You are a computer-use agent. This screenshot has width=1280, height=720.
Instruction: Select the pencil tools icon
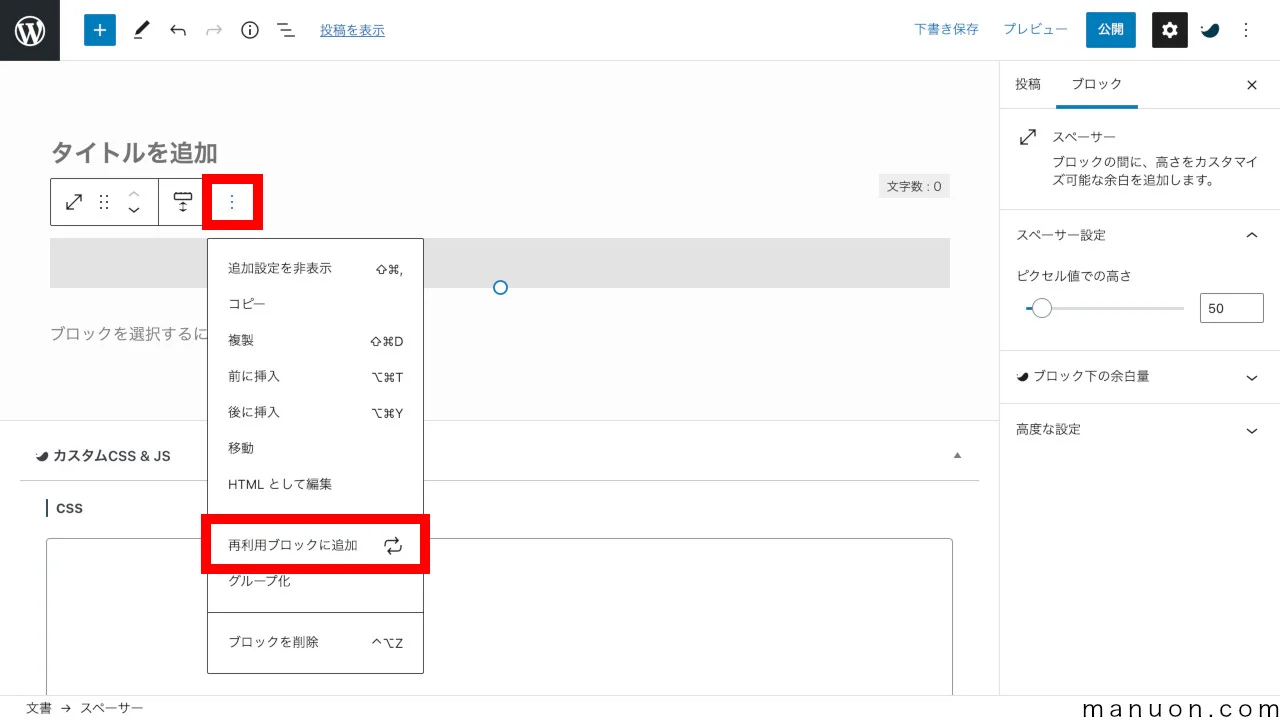coord(141,30)
